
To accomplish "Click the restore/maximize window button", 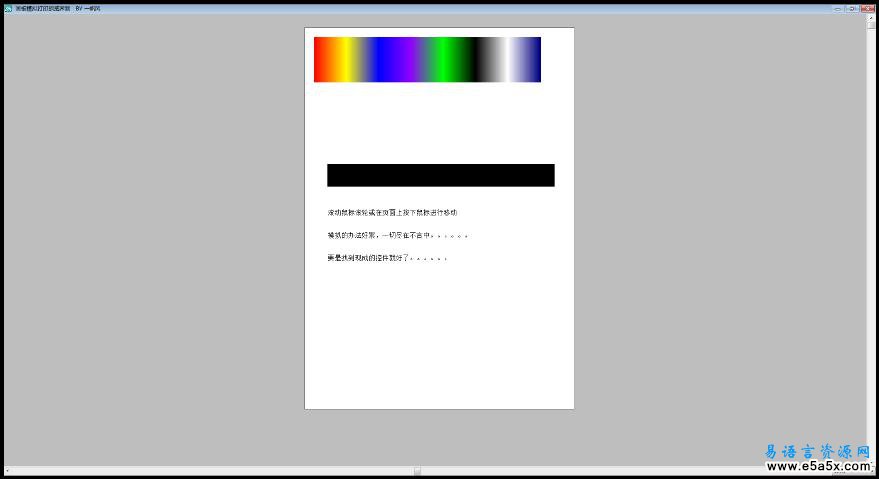I will click(x=851, y=8).
